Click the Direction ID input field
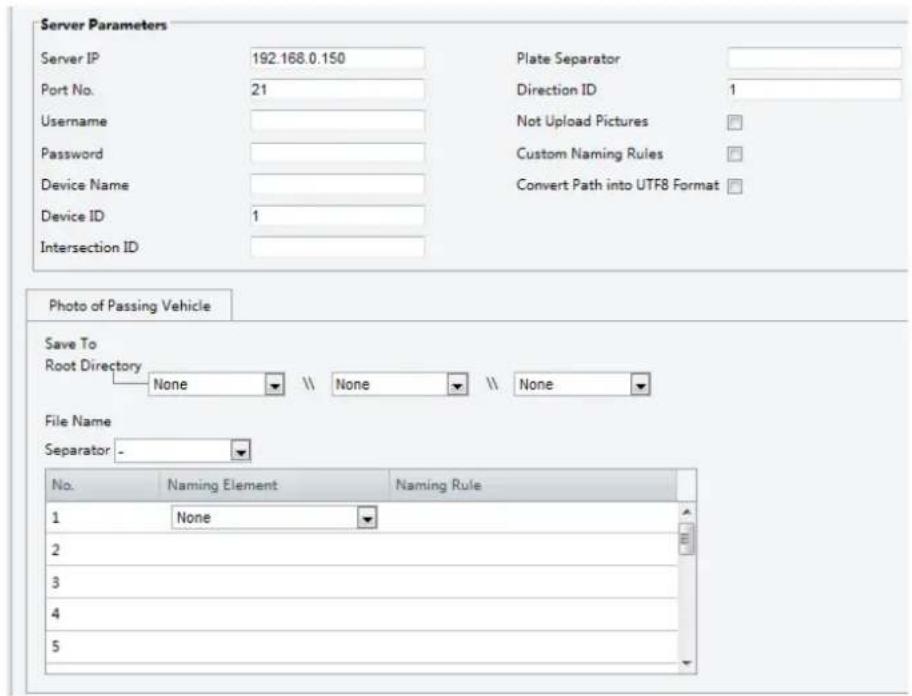912x696 pixels. (814, 90)
